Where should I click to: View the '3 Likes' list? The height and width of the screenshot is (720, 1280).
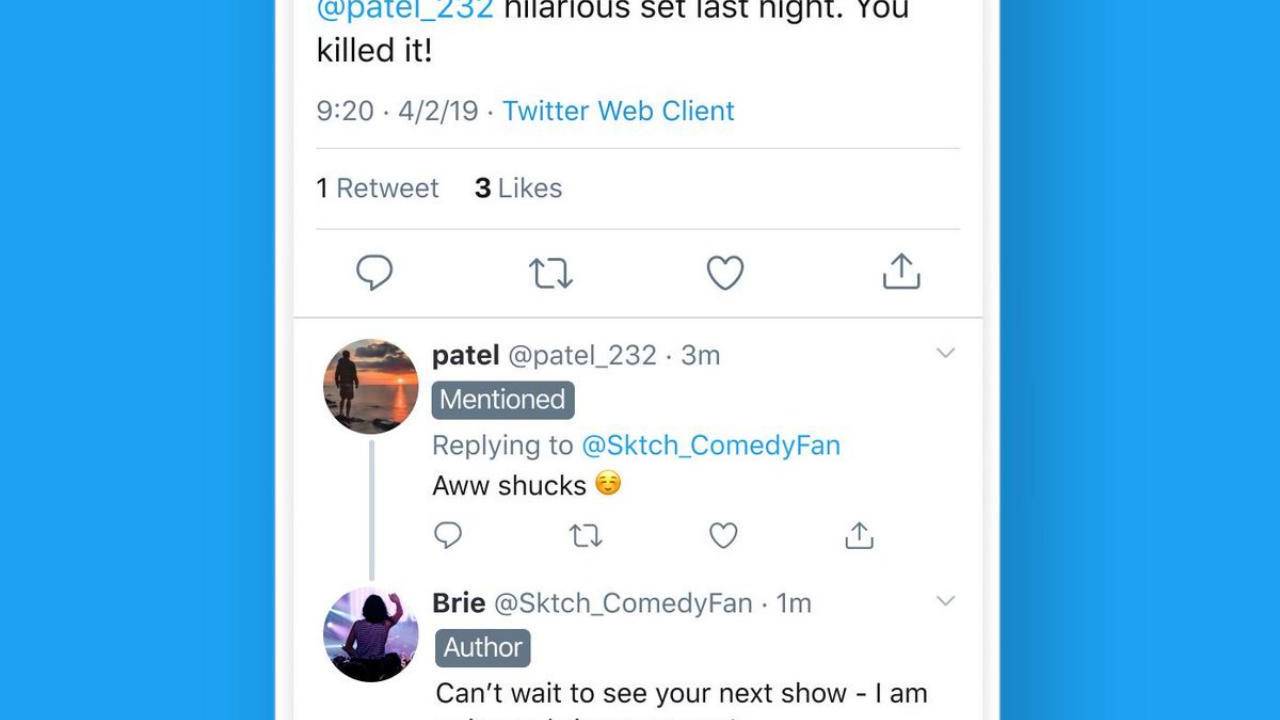[x=517, y=188]
